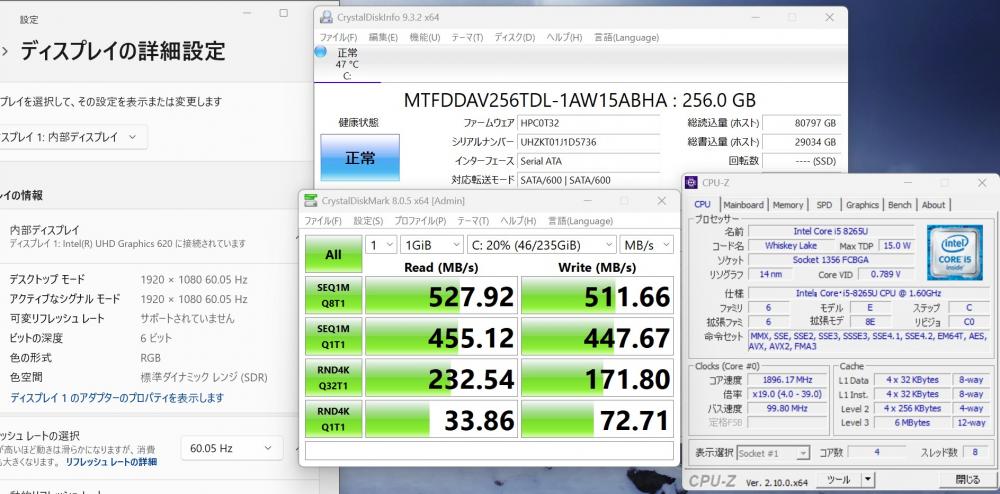Click the serial number field UHZKT01J1D5736
The image size is (1000, 494).
pos(589,142)
